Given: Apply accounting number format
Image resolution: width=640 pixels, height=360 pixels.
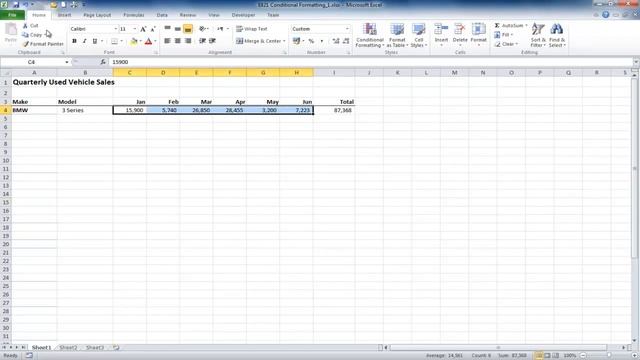Looking at the screenshot, I should [x=296, y=41].
